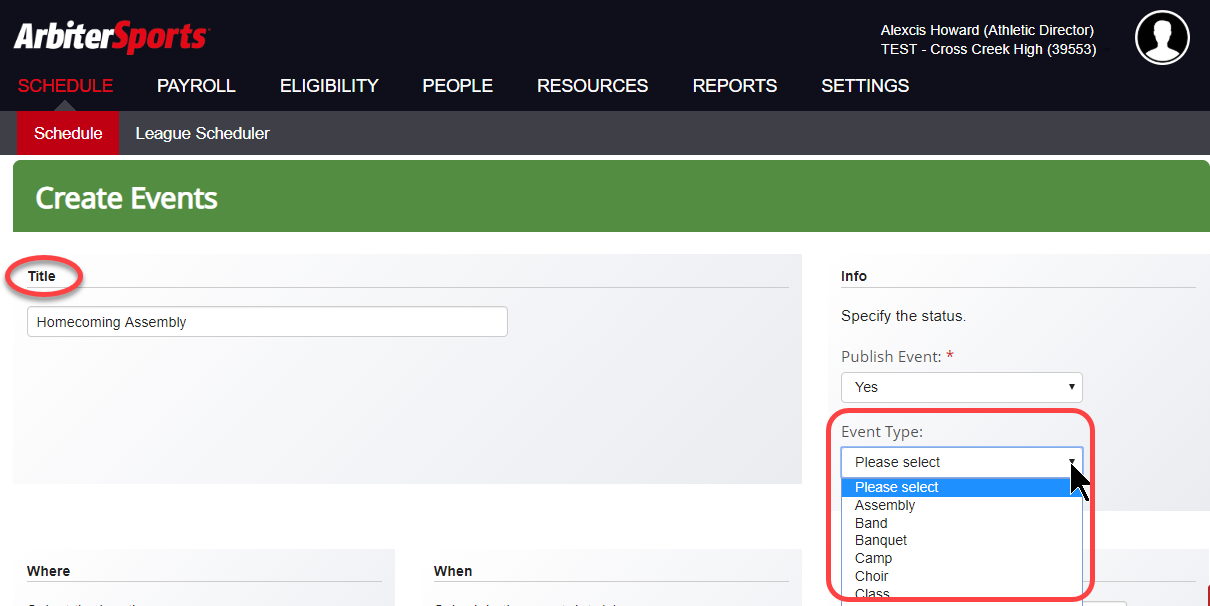The height and width of the screenshot is (606, 1210).
Task: Choose Banquet as the event type
Action: [880, 540]
